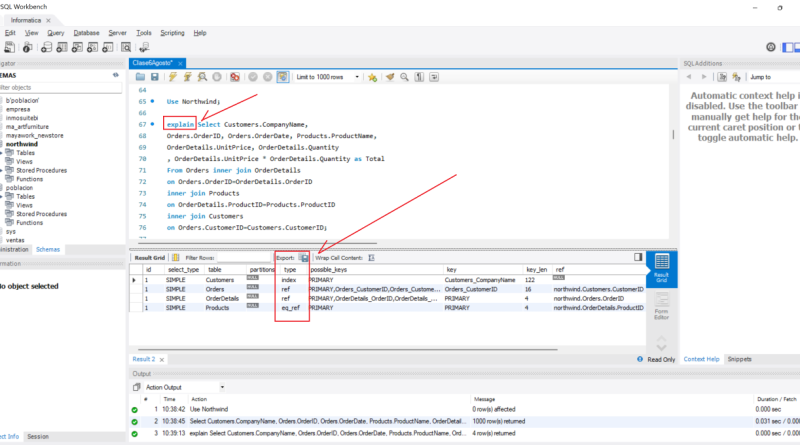Go forward in SQL Additions help

(704, 77)
